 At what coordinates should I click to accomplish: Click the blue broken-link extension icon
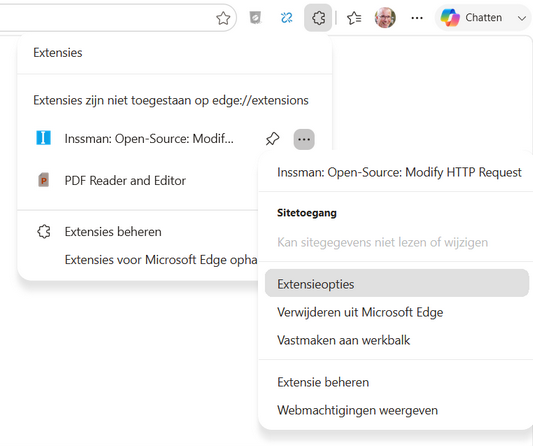287,18
